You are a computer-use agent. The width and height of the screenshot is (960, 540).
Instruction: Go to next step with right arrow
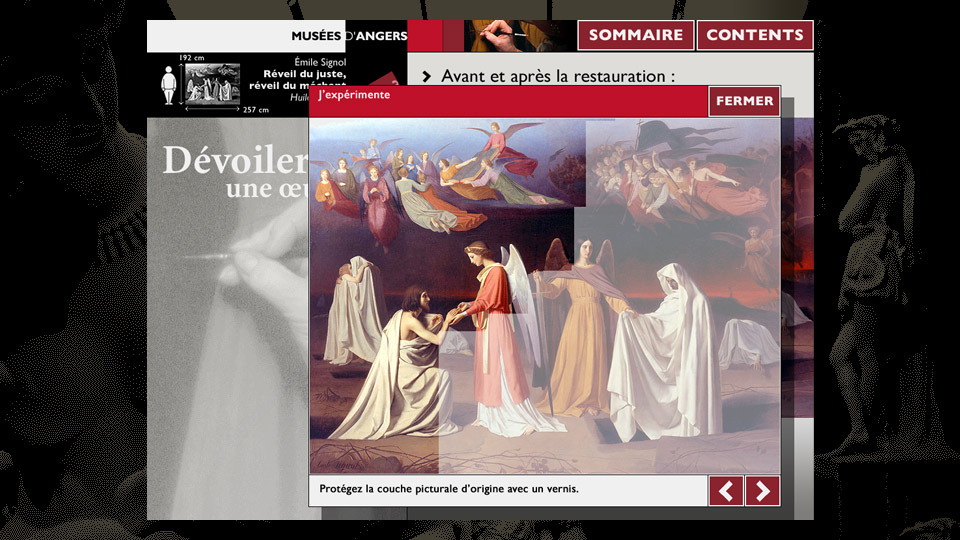point(762,490)
